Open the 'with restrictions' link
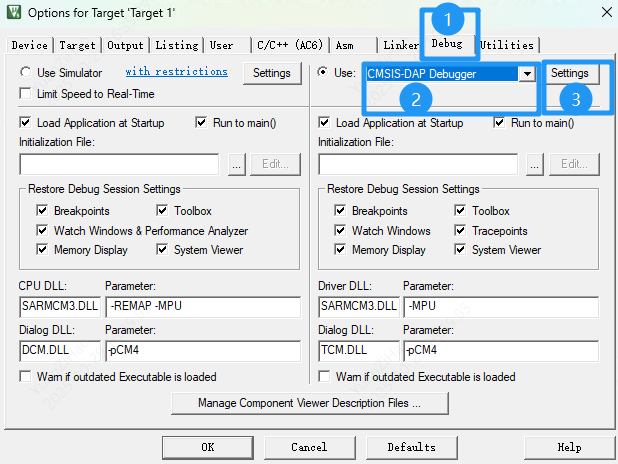Viewport: 618px width, 464px height. [176, 72]
